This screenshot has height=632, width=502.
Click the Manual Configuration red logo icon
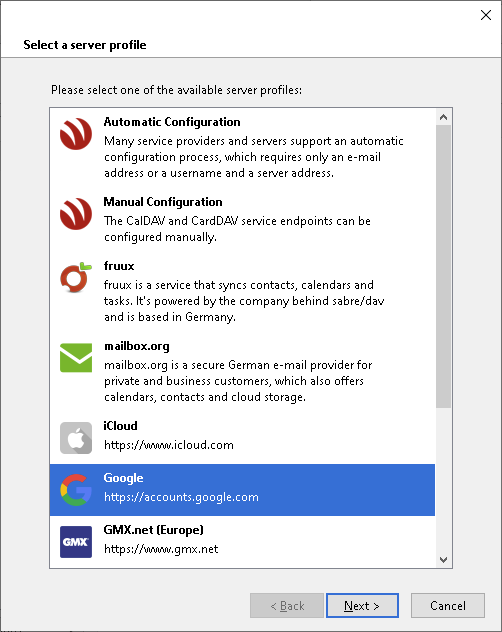pos(76,214)
